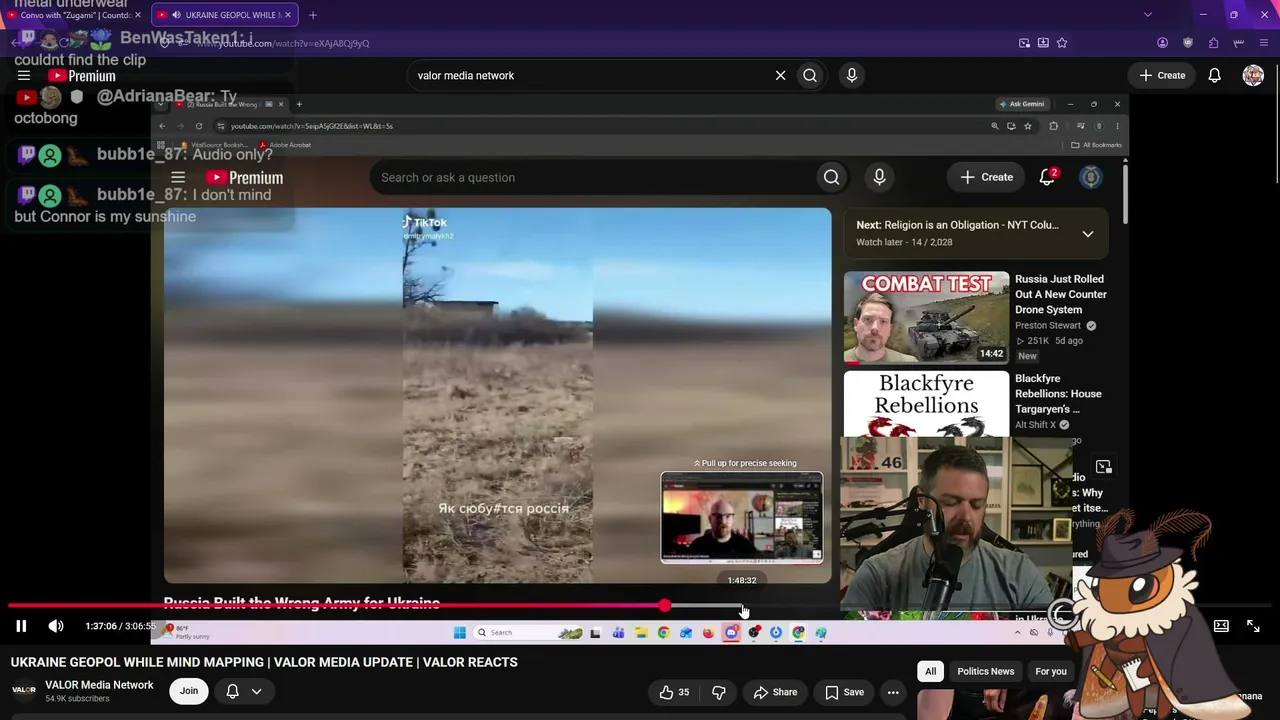Screen dimensions: 1280x720
Task: Open VALOR channel avatar
Action: tap(24, 690)
